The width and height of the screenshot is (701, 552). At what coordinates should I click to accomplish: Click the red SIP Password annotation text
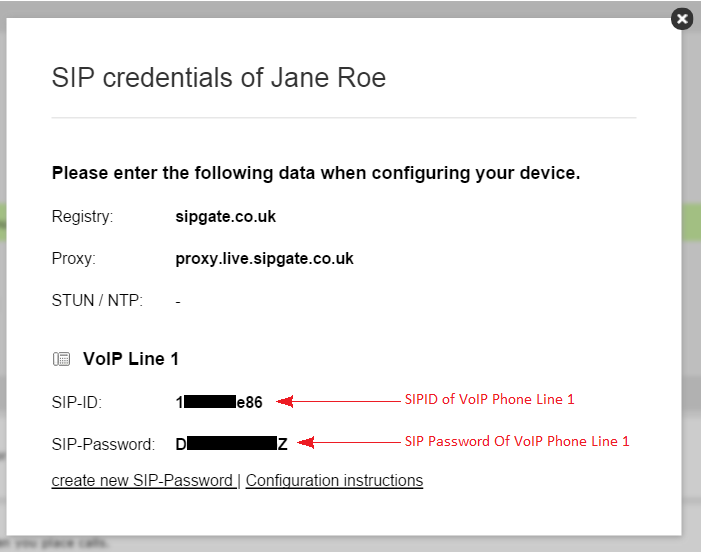pyautogui.click(x=517, y=441)
